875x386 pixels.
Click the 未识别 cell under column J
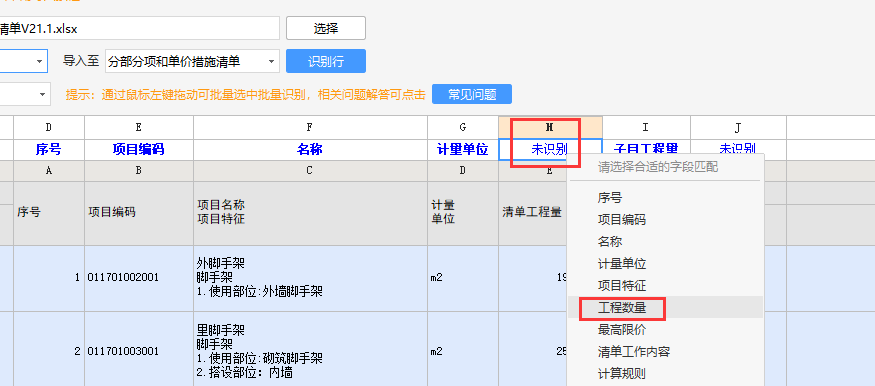[738, 148]
